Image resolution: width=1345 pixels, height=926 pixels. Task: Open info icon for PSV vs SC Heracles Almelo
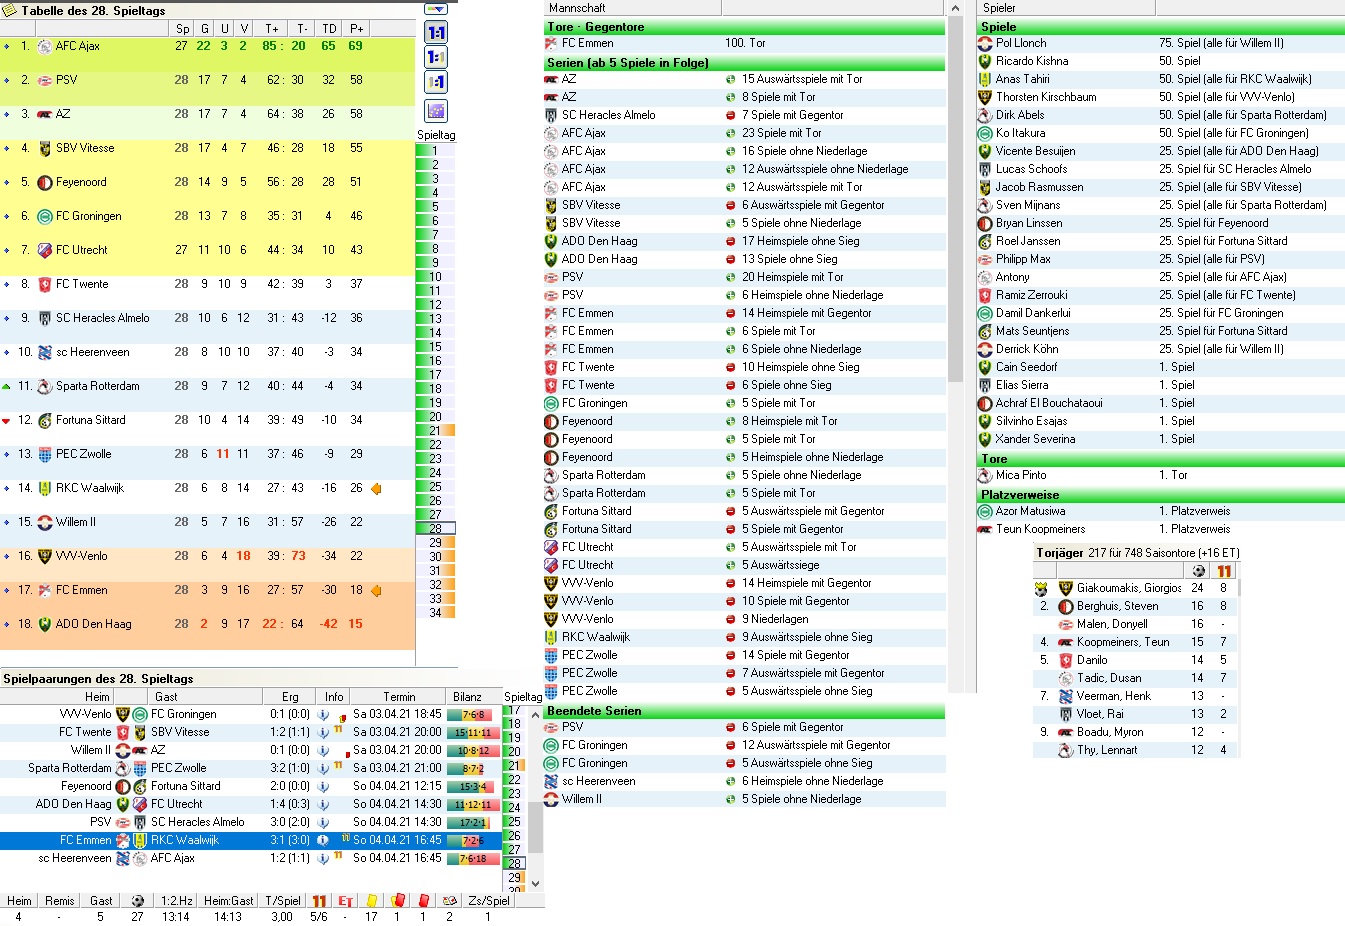(x=323, y=822)
